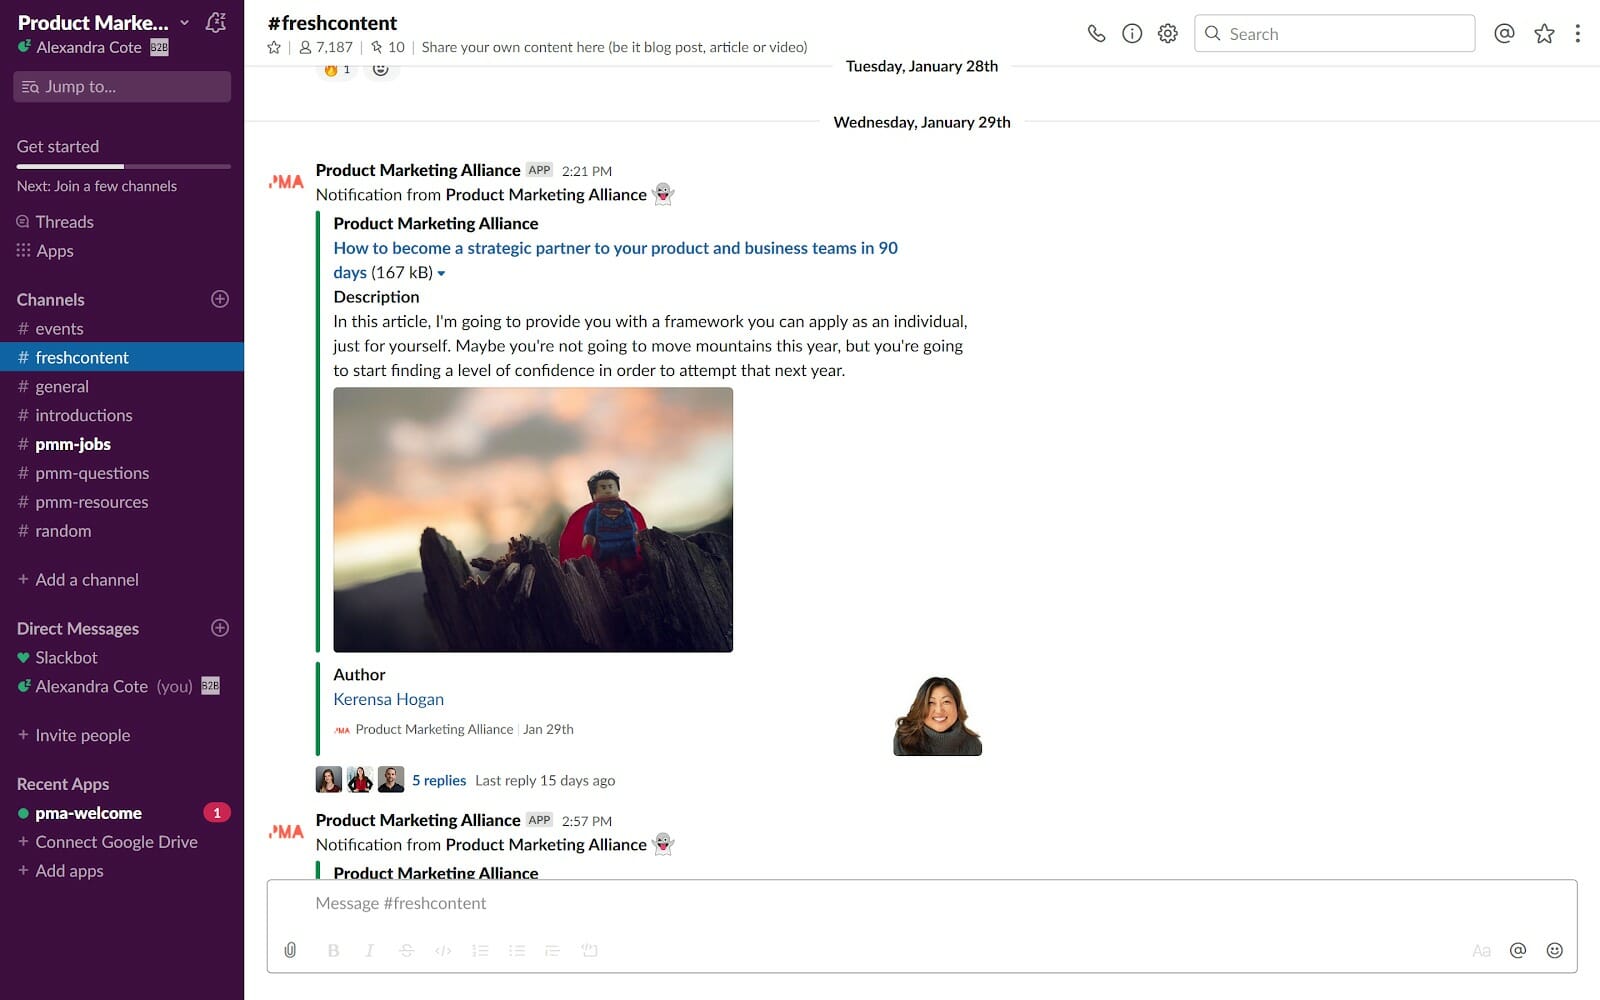
Task: Click the Search field
Action: coord(1335,33)
